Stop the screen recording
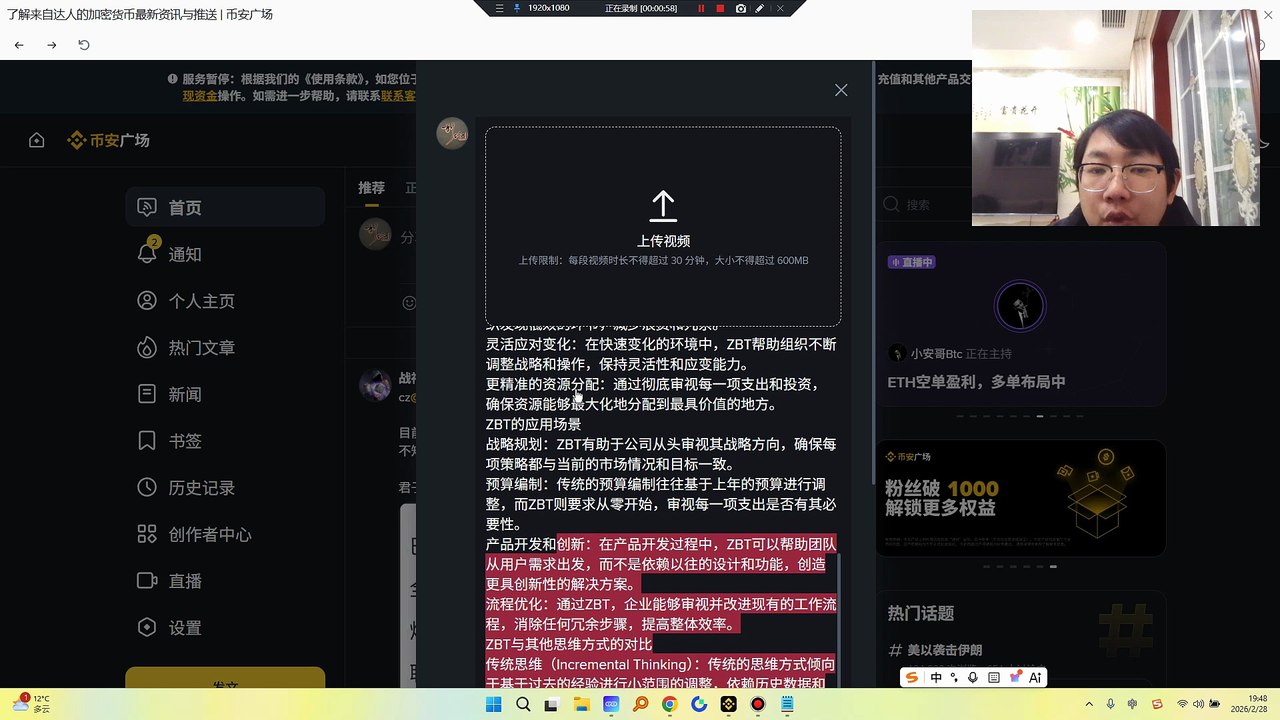The height and width of the screenshot is (720, 1280). pyautogui.click(x=720, y=8)
